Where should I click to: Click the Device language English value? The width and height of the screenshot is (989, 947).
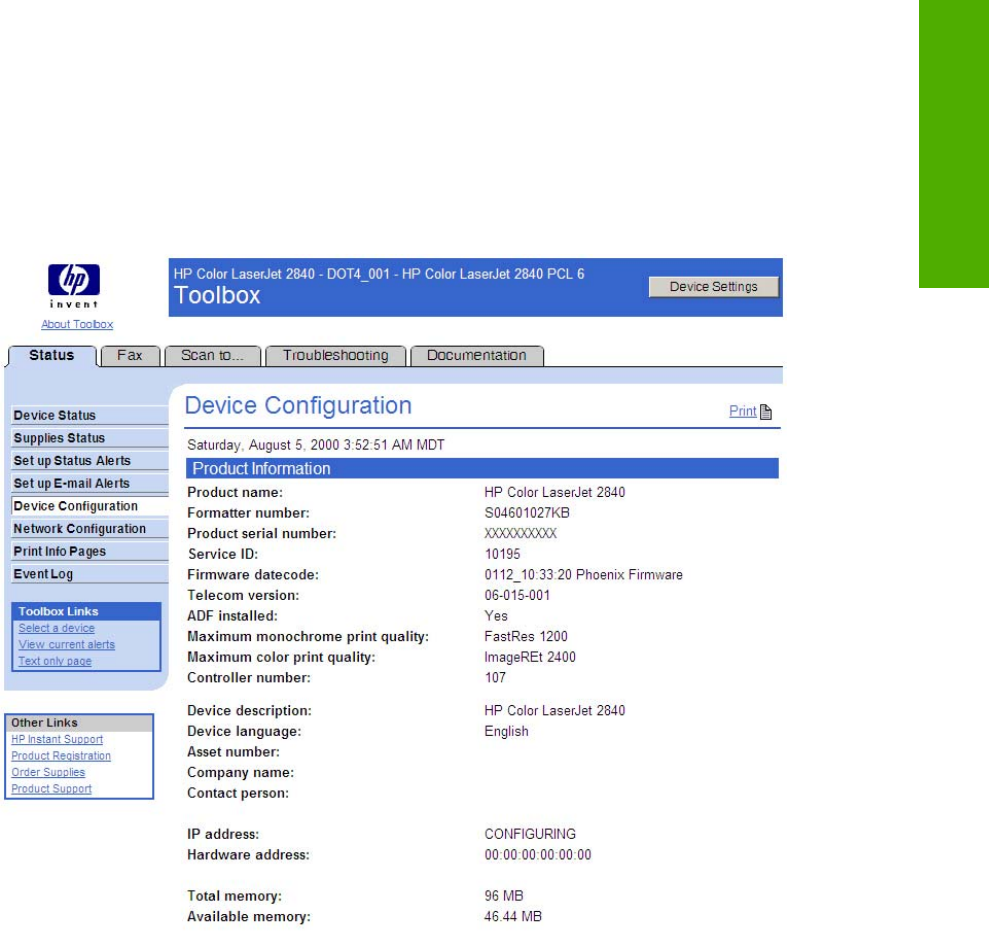click(506, 732)
